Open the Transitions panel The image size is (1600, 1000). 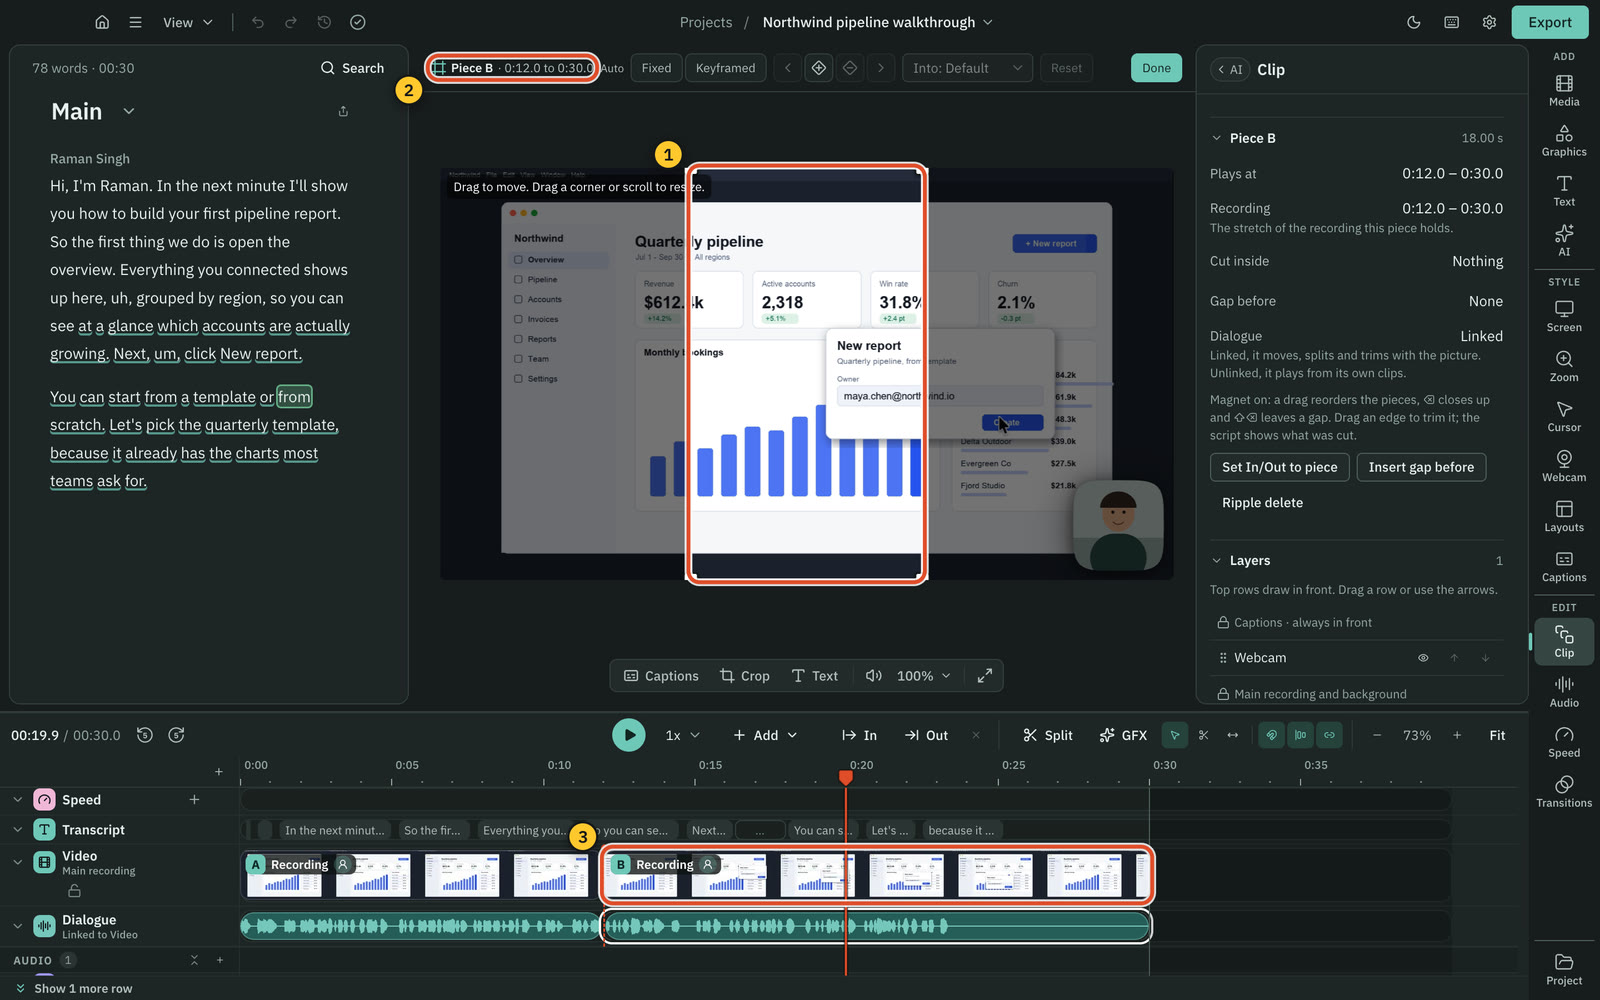1564,792
